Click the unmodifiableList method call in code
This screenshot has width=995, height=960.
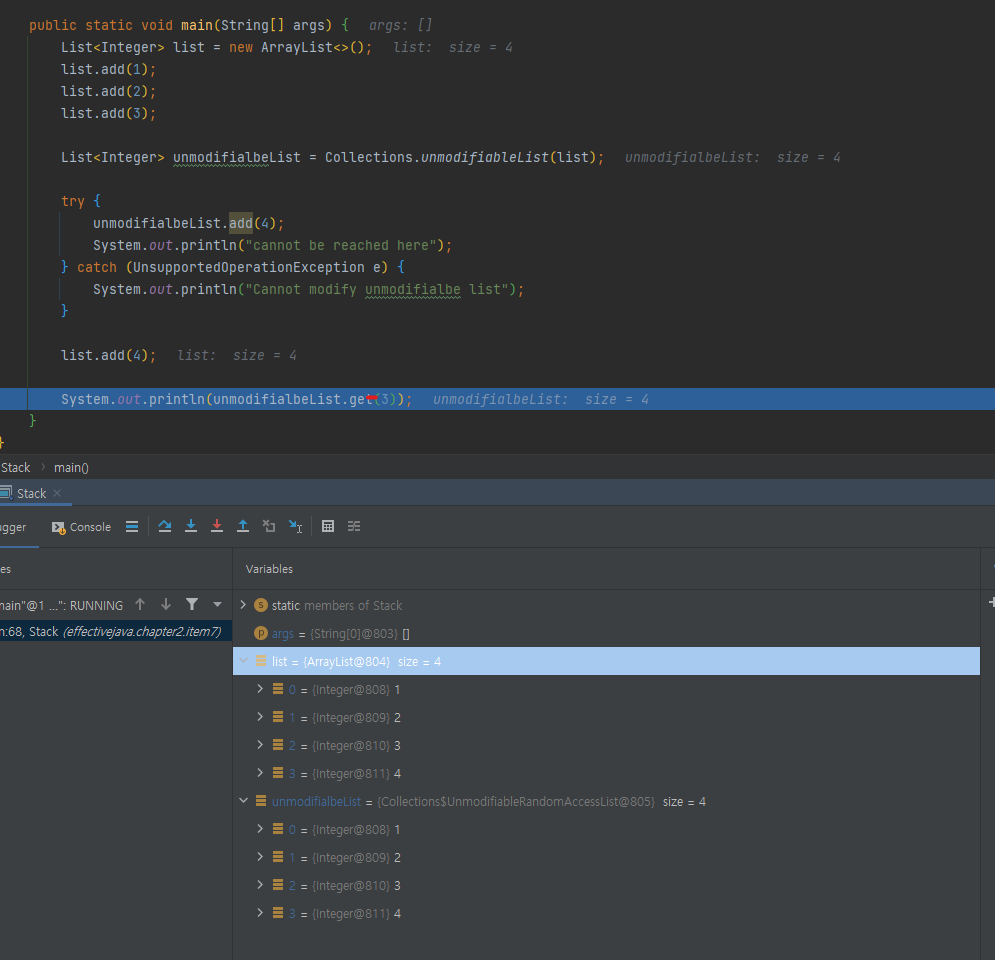click(485, 157)
